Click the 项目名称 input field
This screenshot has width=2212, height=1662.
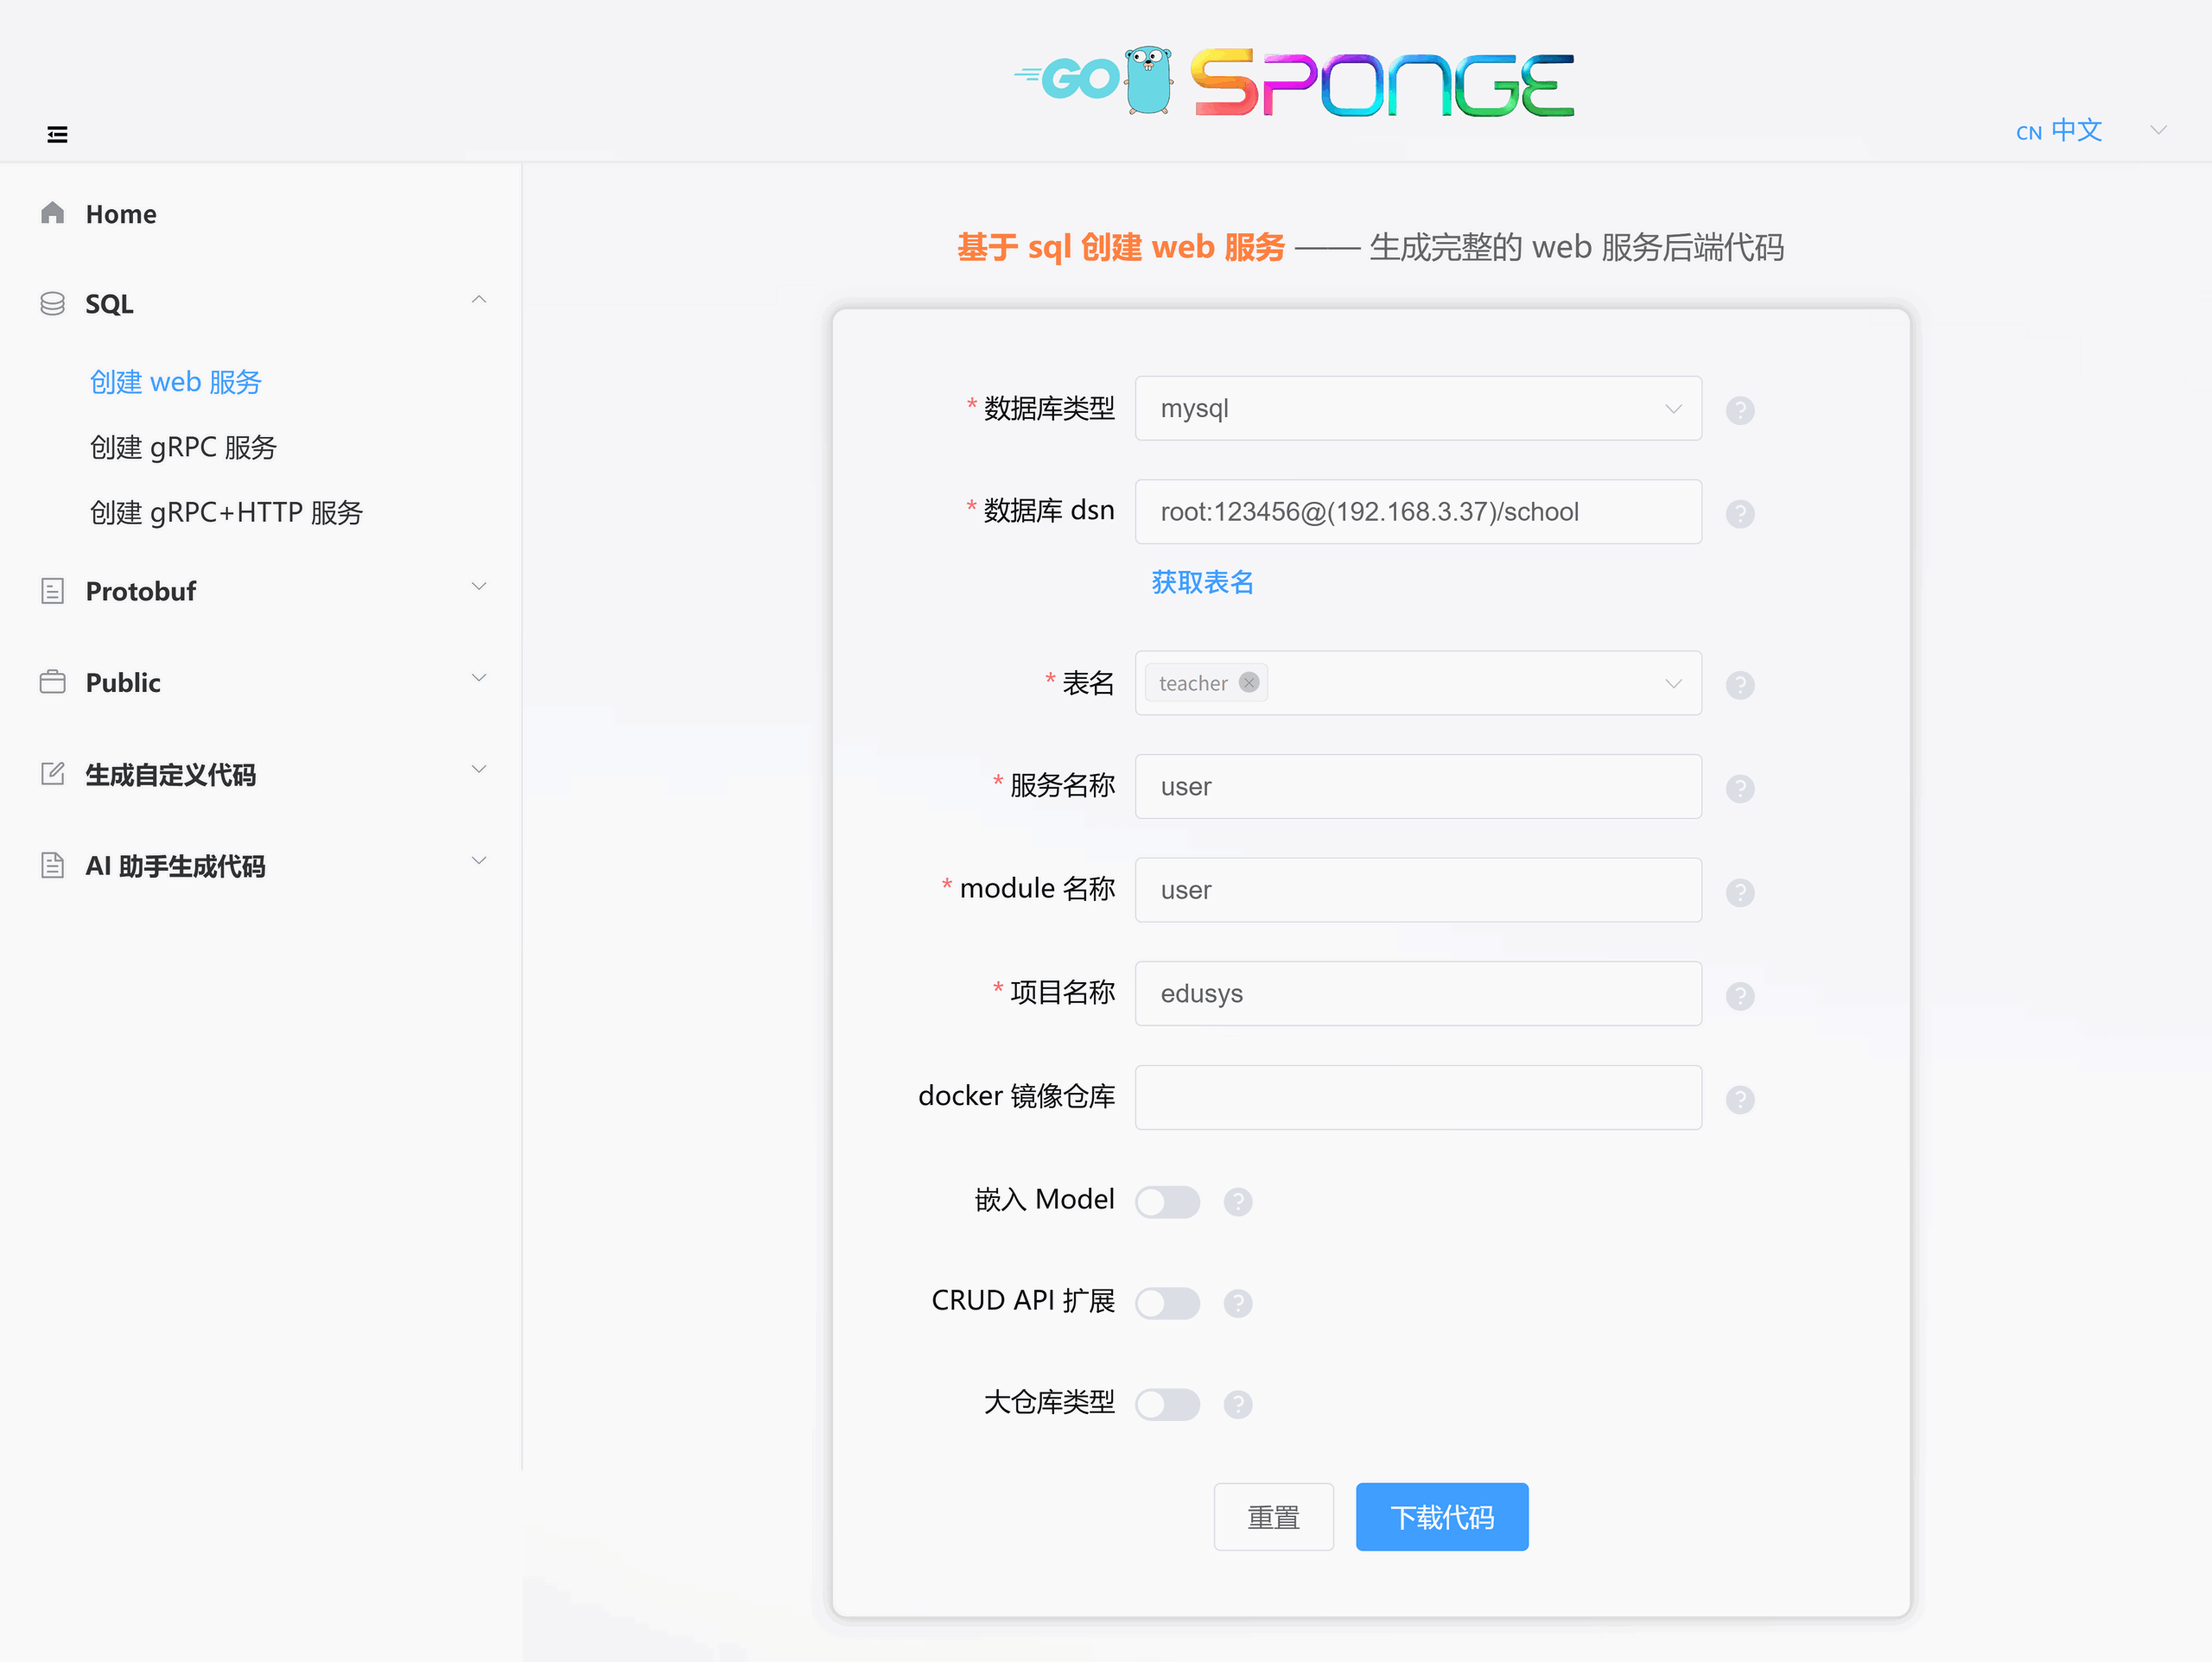point(1417,994)
